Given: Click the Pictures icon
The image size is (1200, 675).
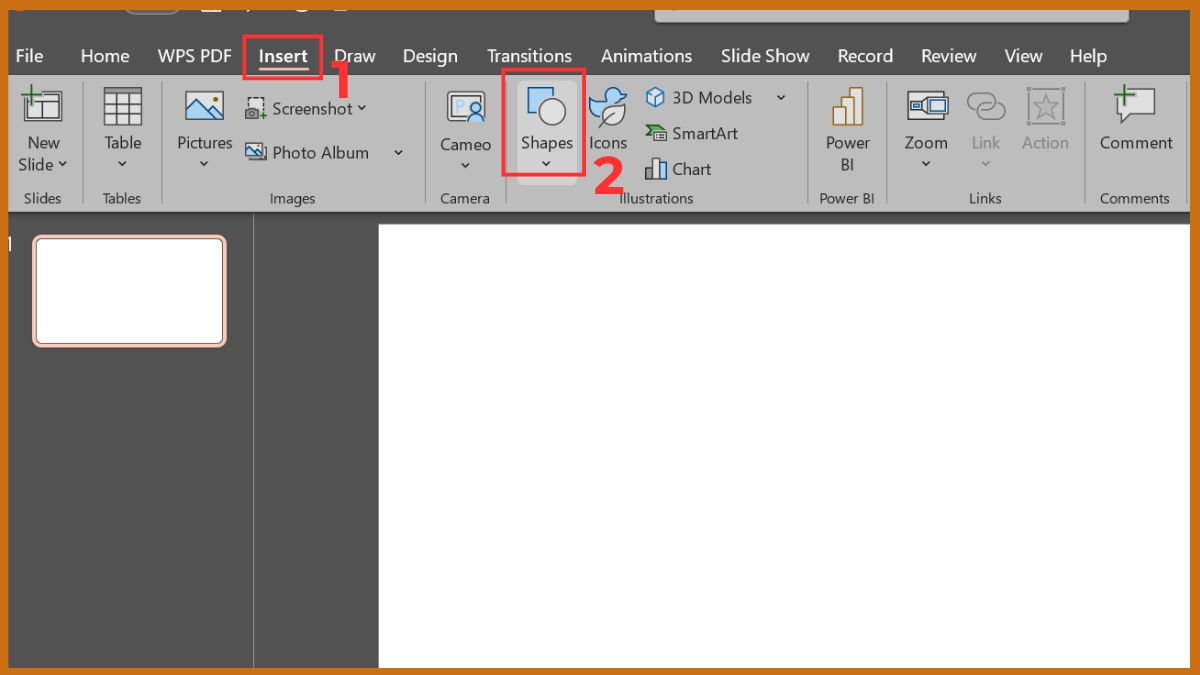Looking at the screenshot, I should pyautogui.click(x=204, y=108).
